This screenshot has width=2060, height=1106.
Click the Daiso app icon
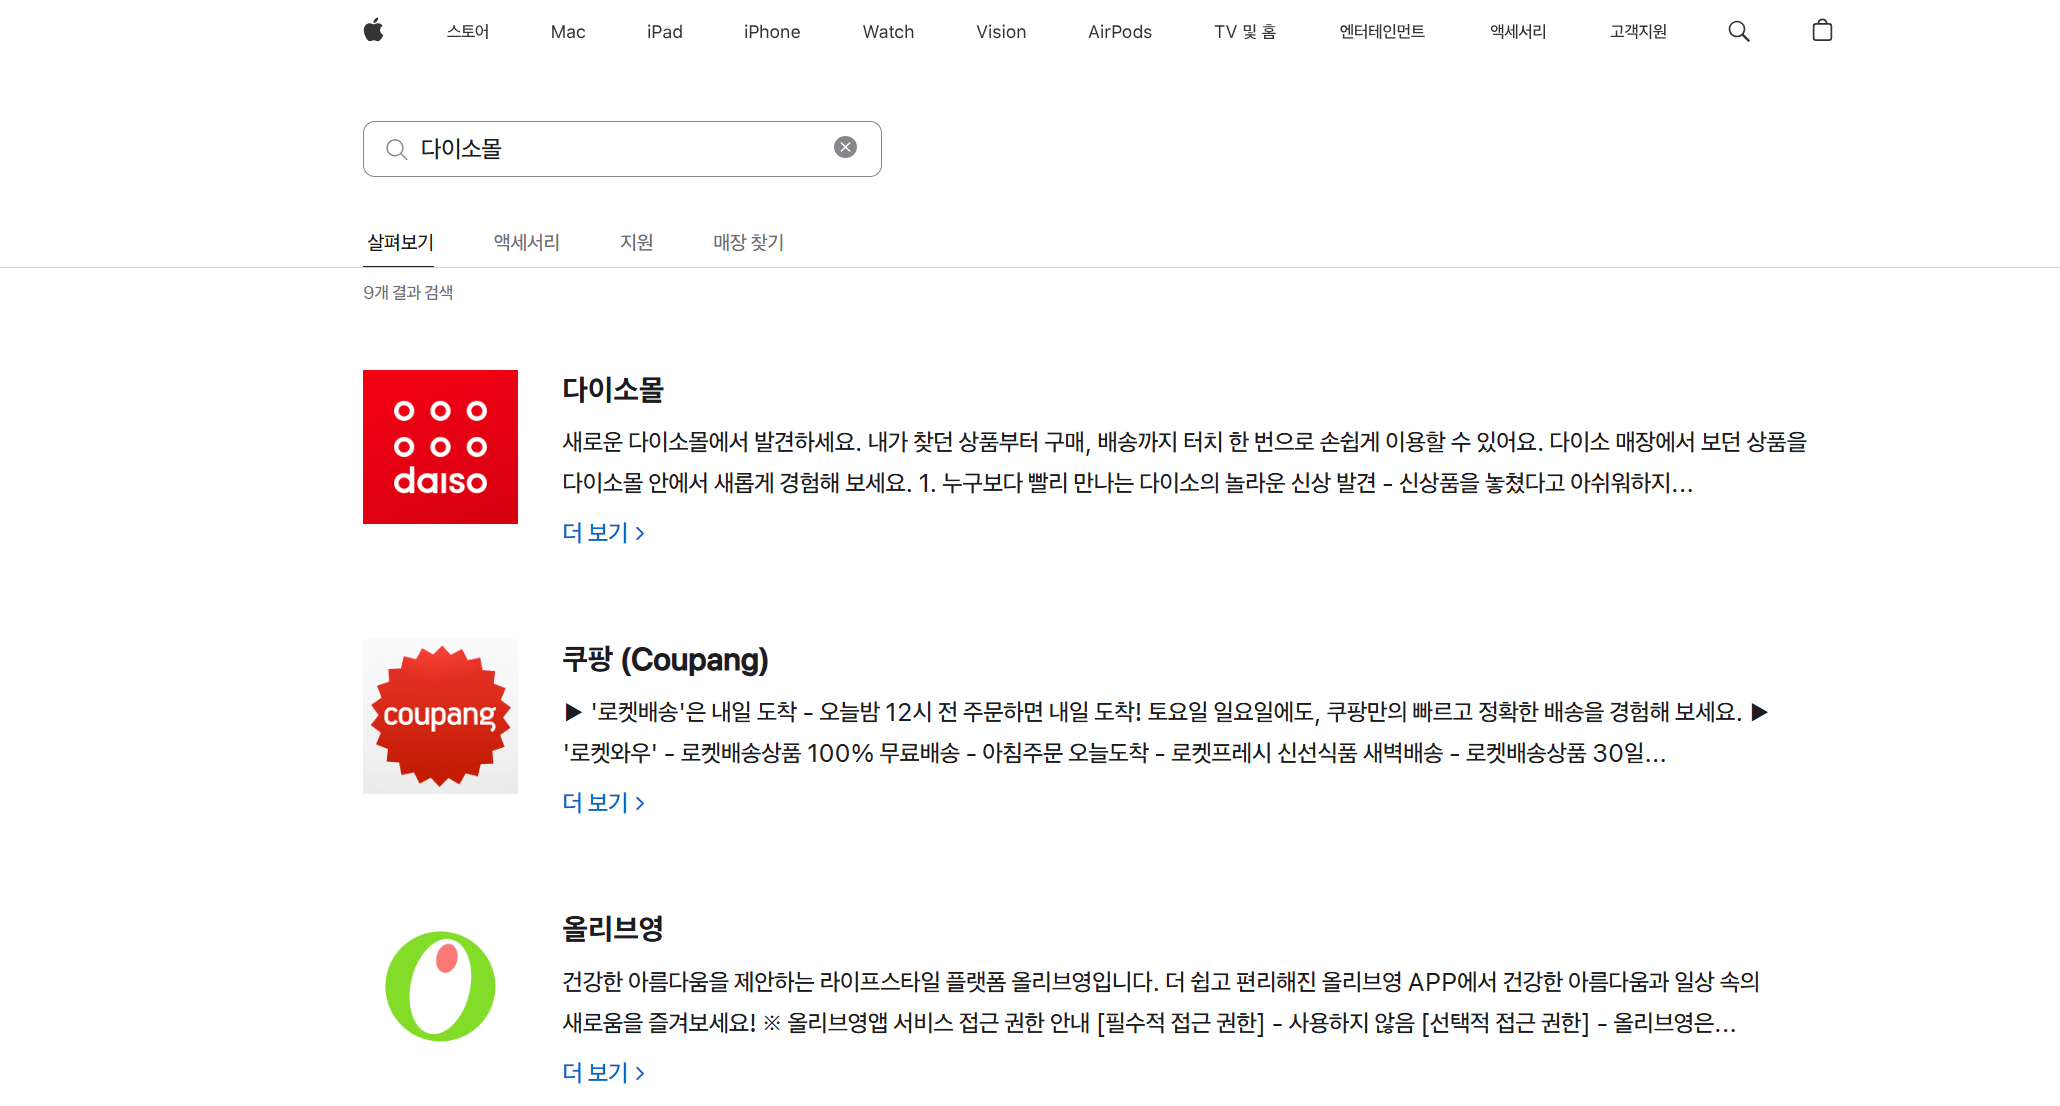click(x=440, y=447)
